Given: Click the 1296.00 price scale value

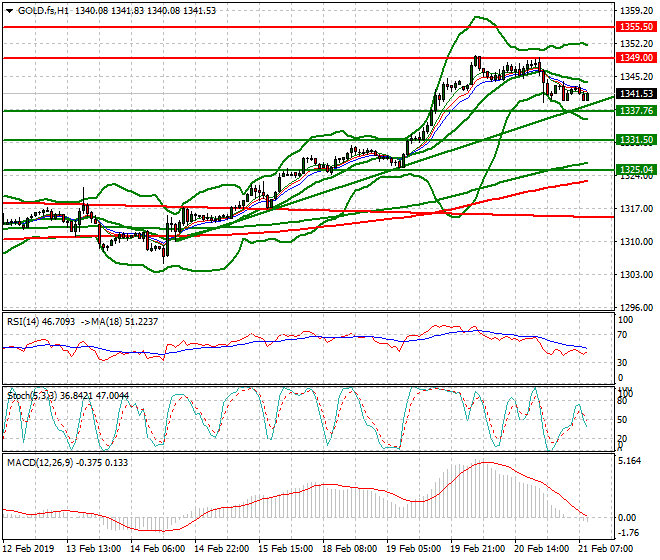Looking at the screenshot, I should click(636, 308).
